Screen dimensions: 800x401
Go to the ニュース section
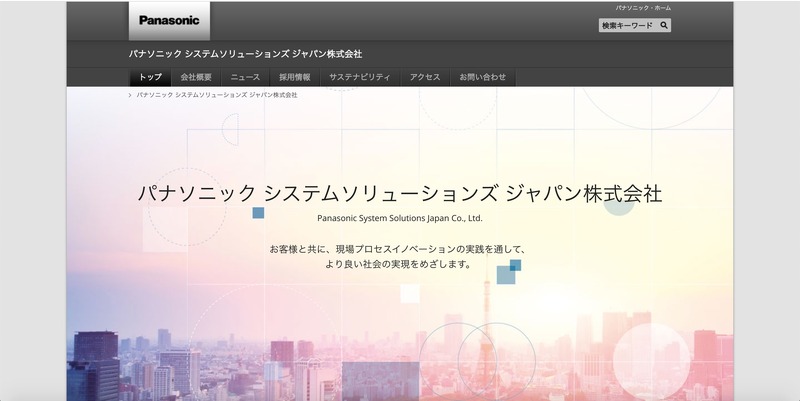pos(245,77)
